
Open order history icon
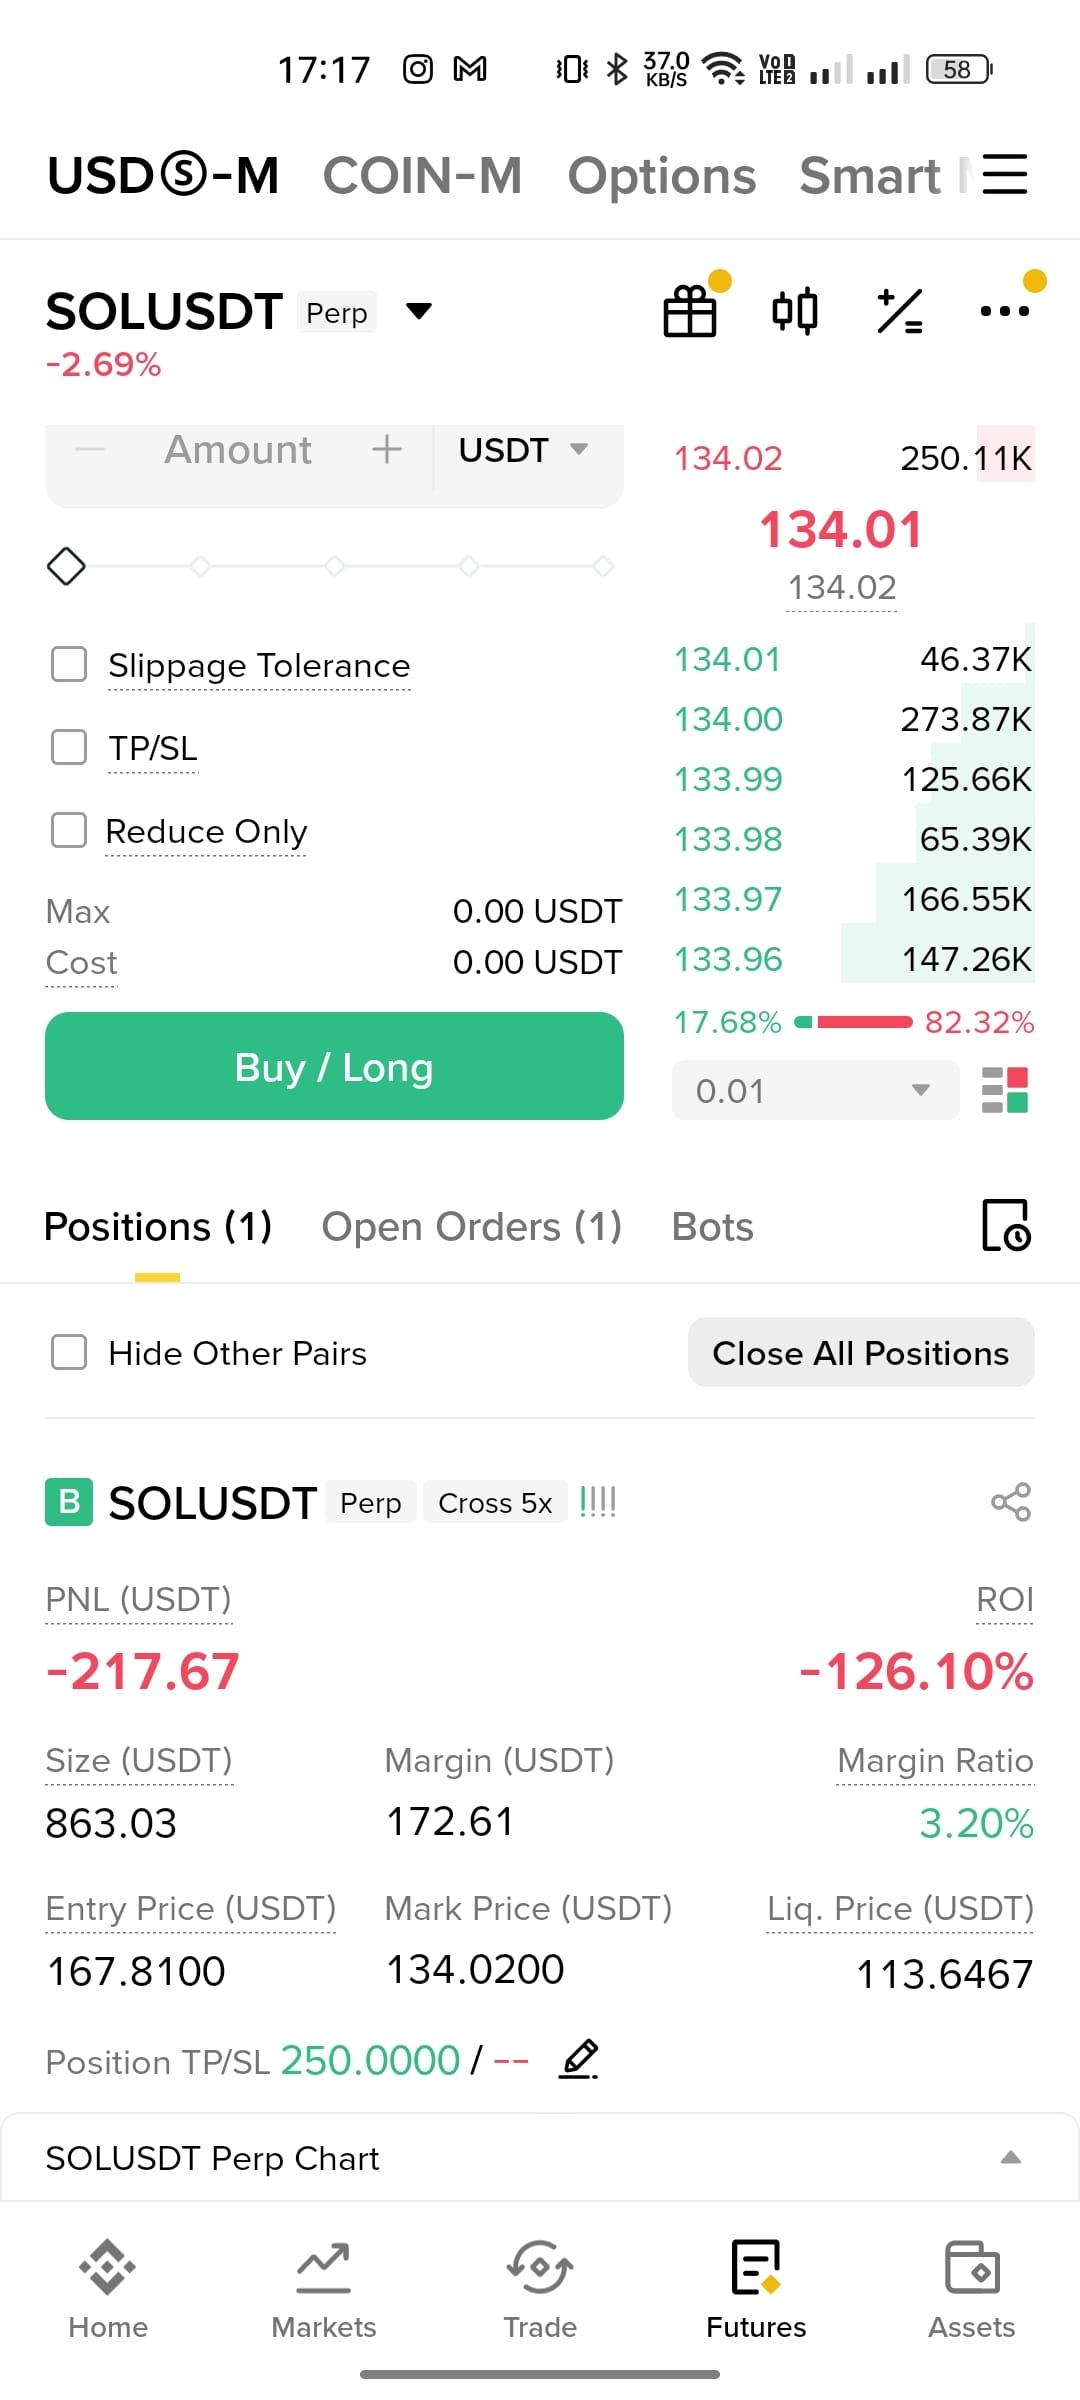point(1006,1225)
